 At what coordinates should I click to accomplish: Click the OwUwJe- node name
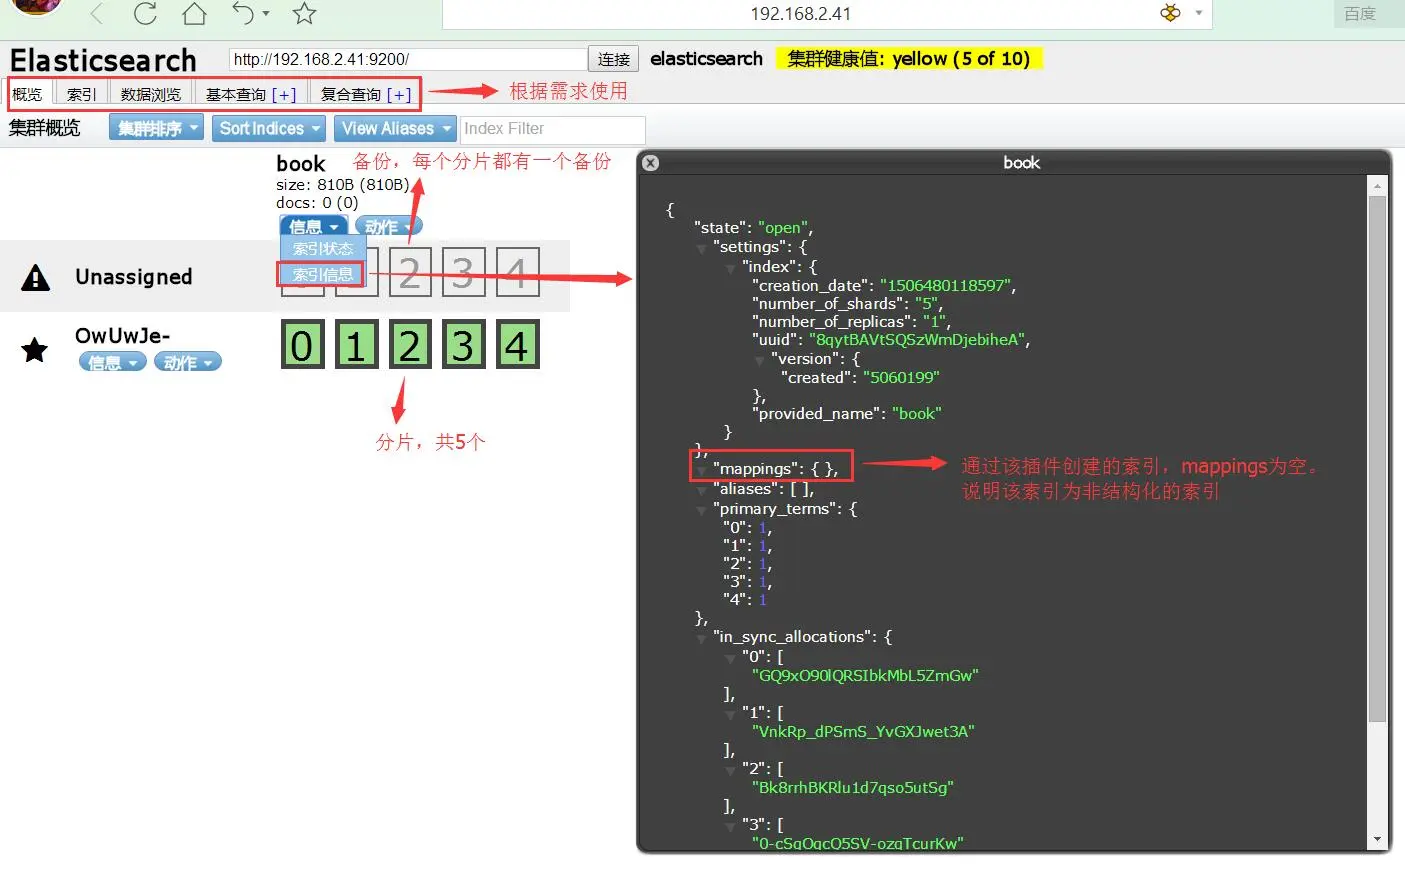[122, 336]
